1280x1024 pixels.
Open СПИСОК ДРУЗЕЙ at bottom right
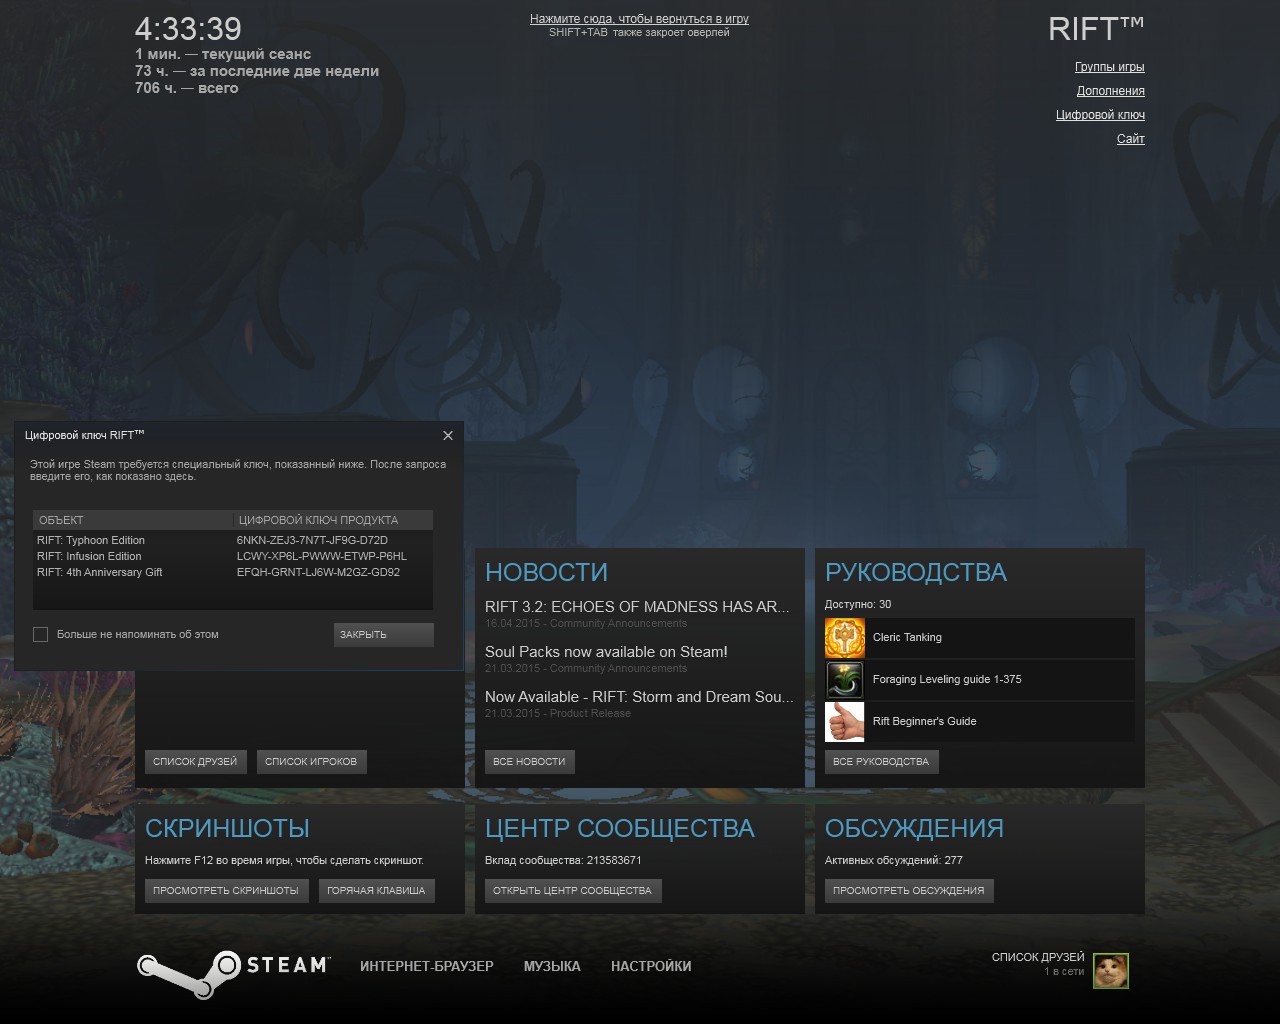[x=1038, y=957]
